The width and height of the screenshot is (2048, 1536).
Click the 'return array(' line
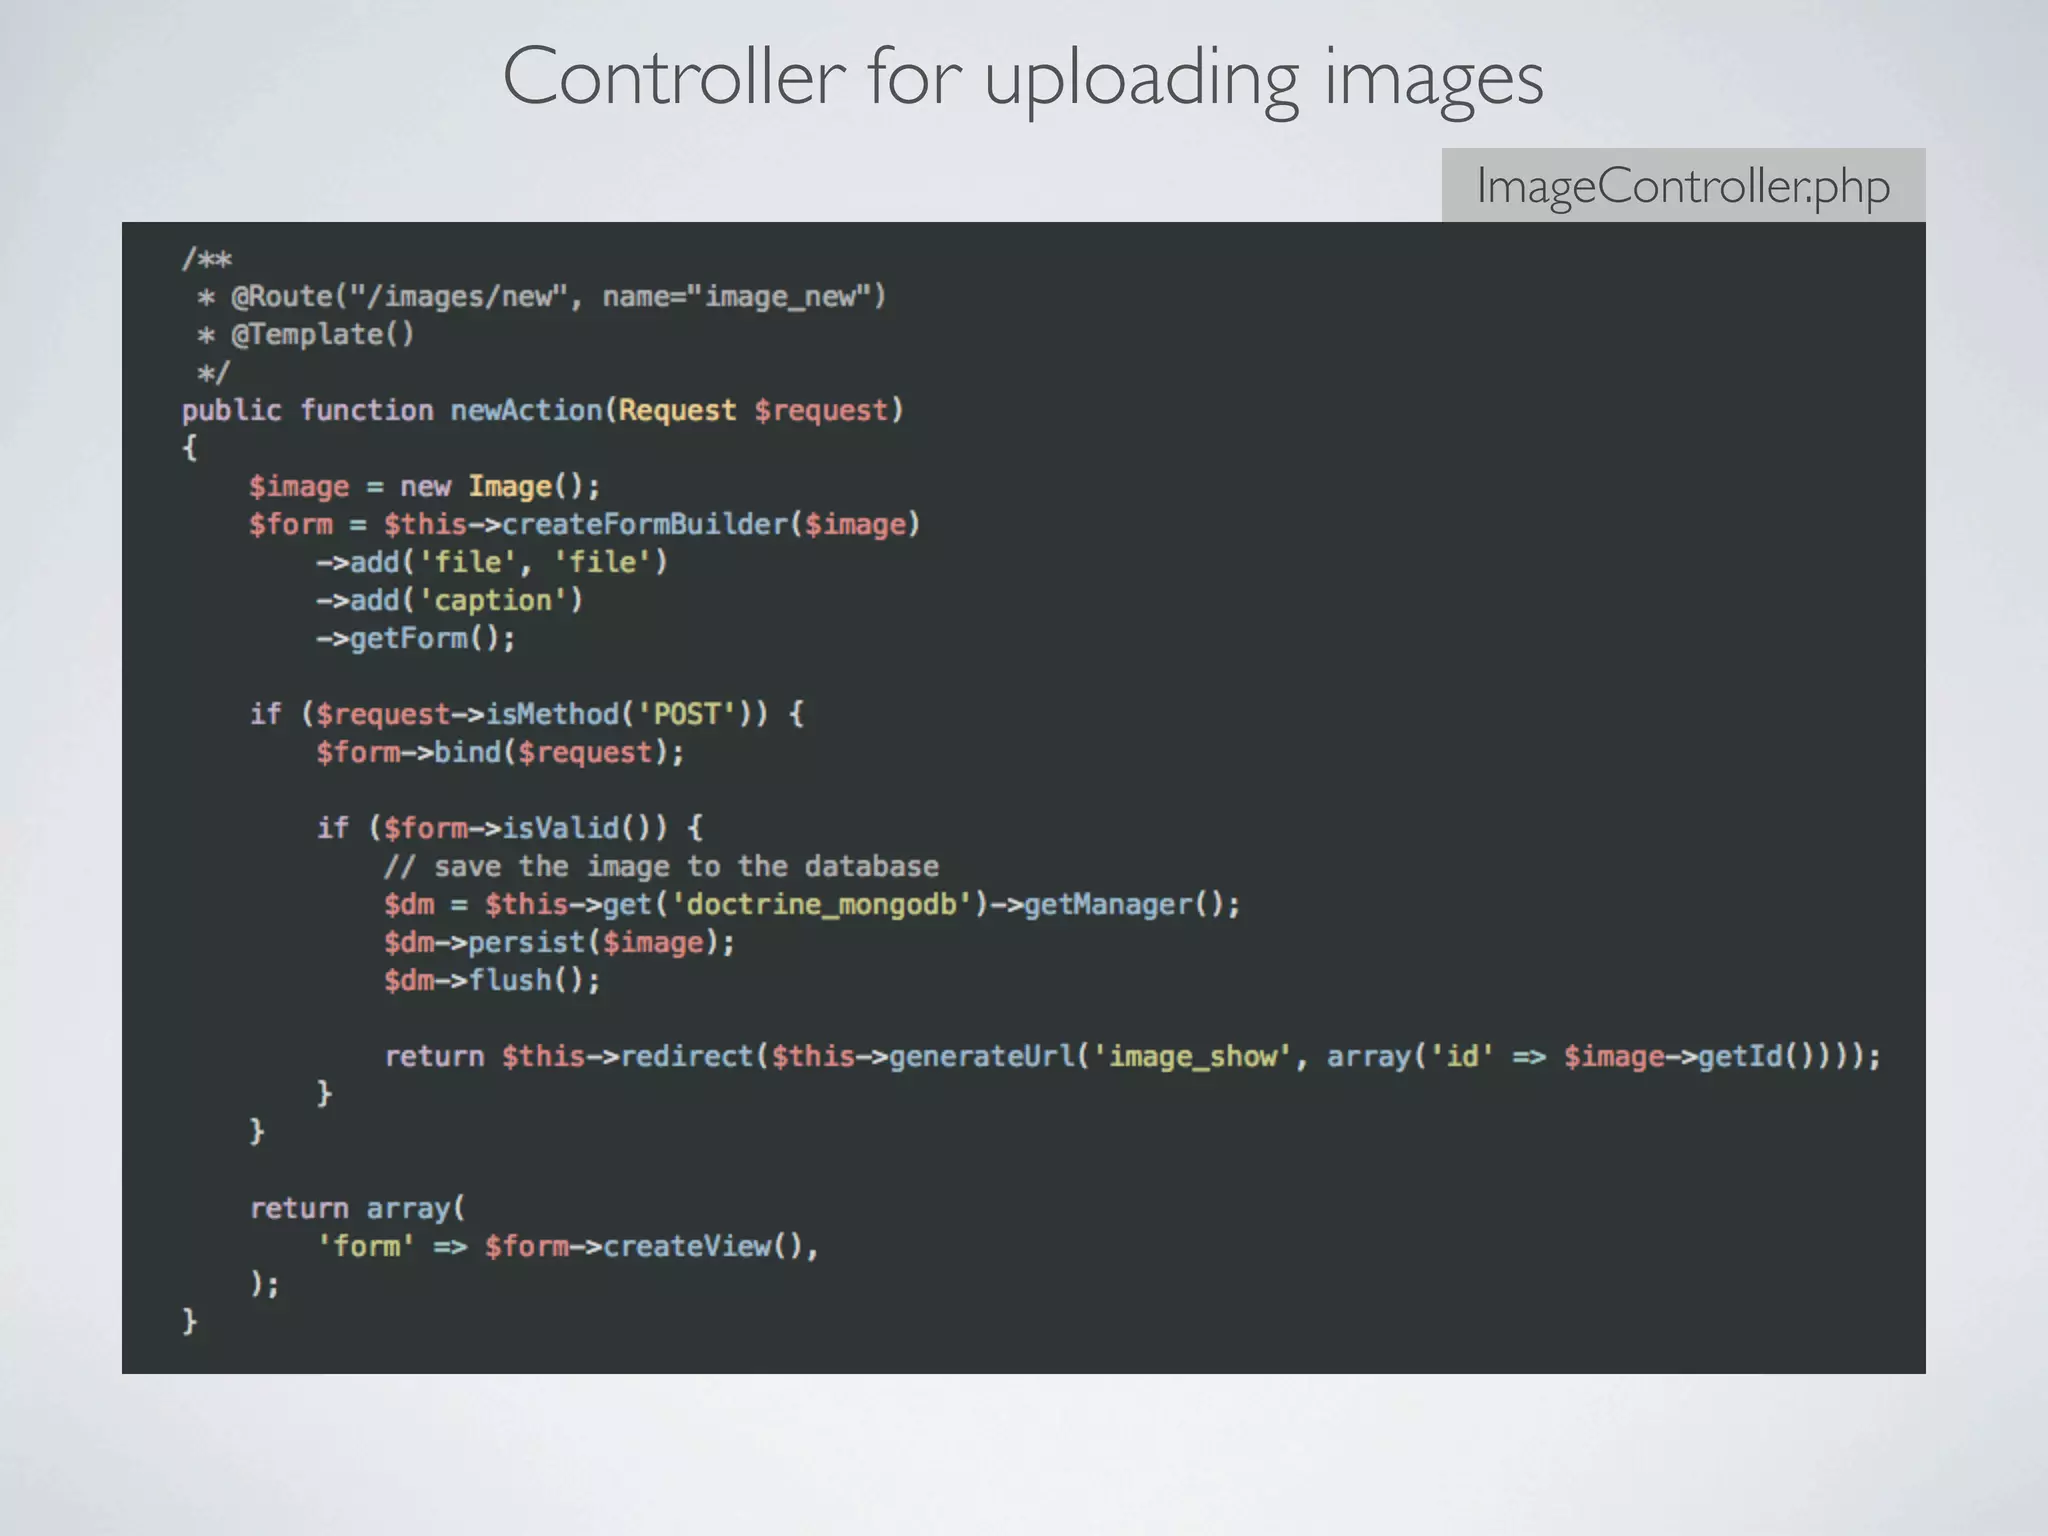click(x=358, y=1209)
